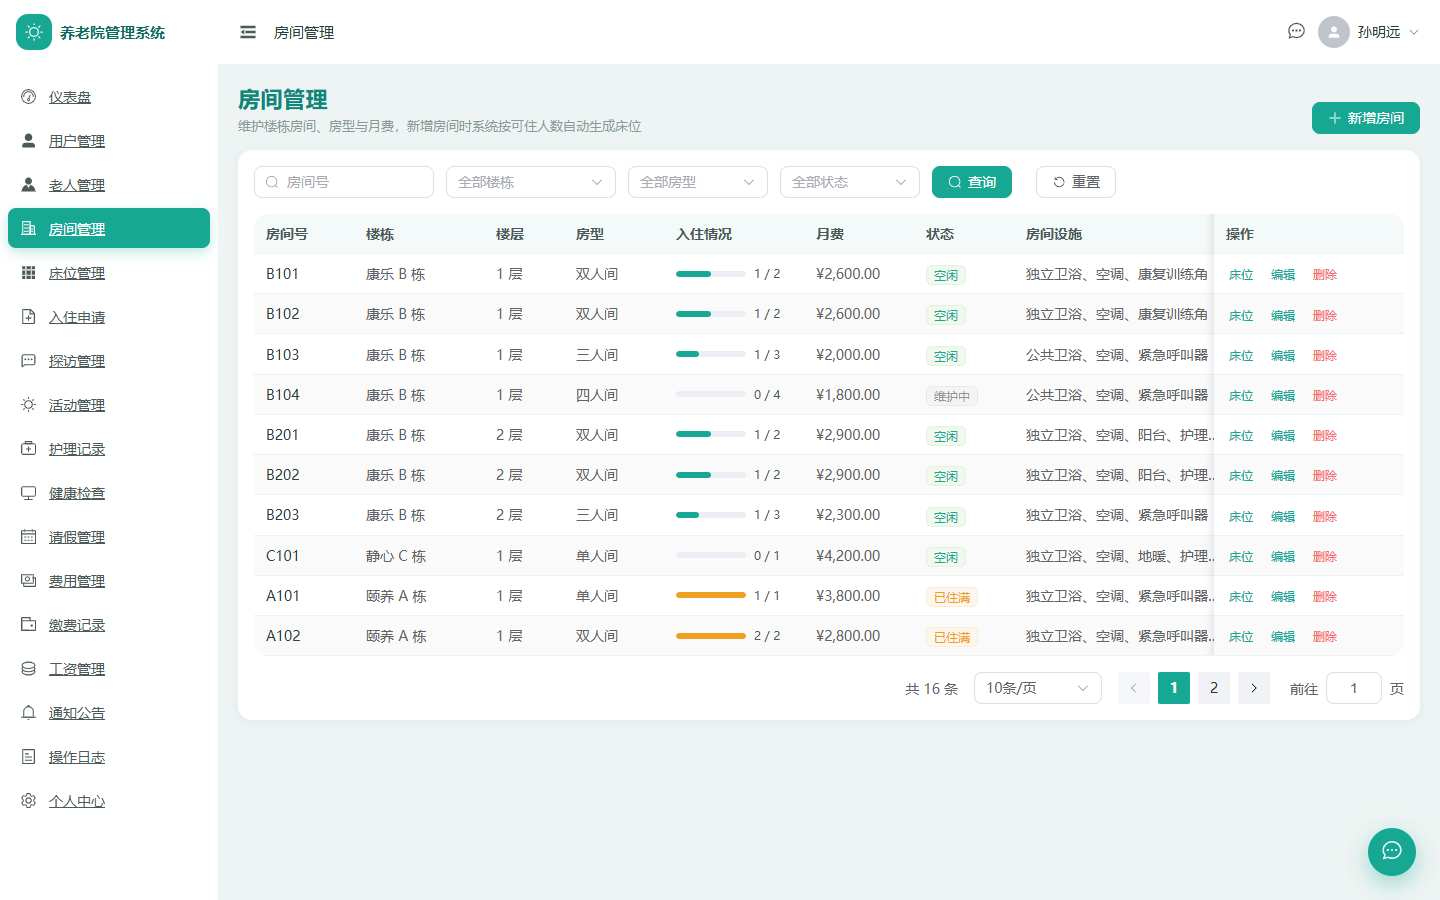This screenshot has height=900, width=1440.
Task: Click 编辑 link for room B104
Action: pos(1283,396)
